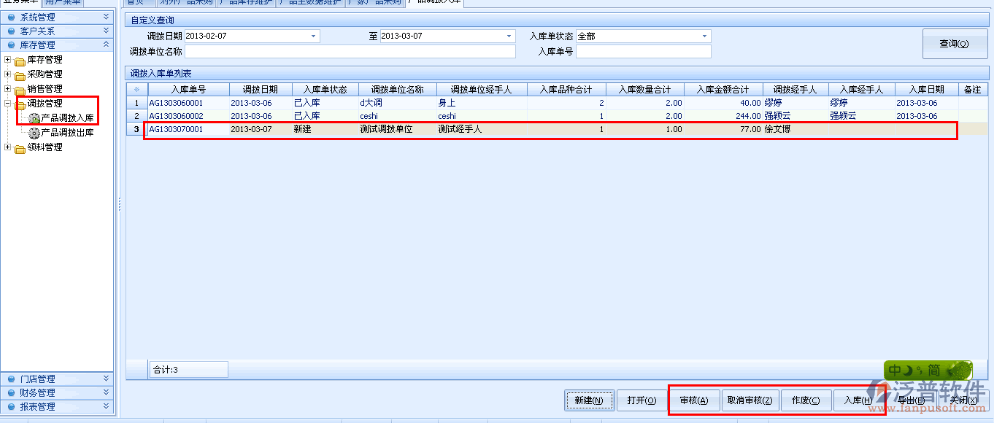
Task: Click the 打开(O) button
Action: pos(641,401)
